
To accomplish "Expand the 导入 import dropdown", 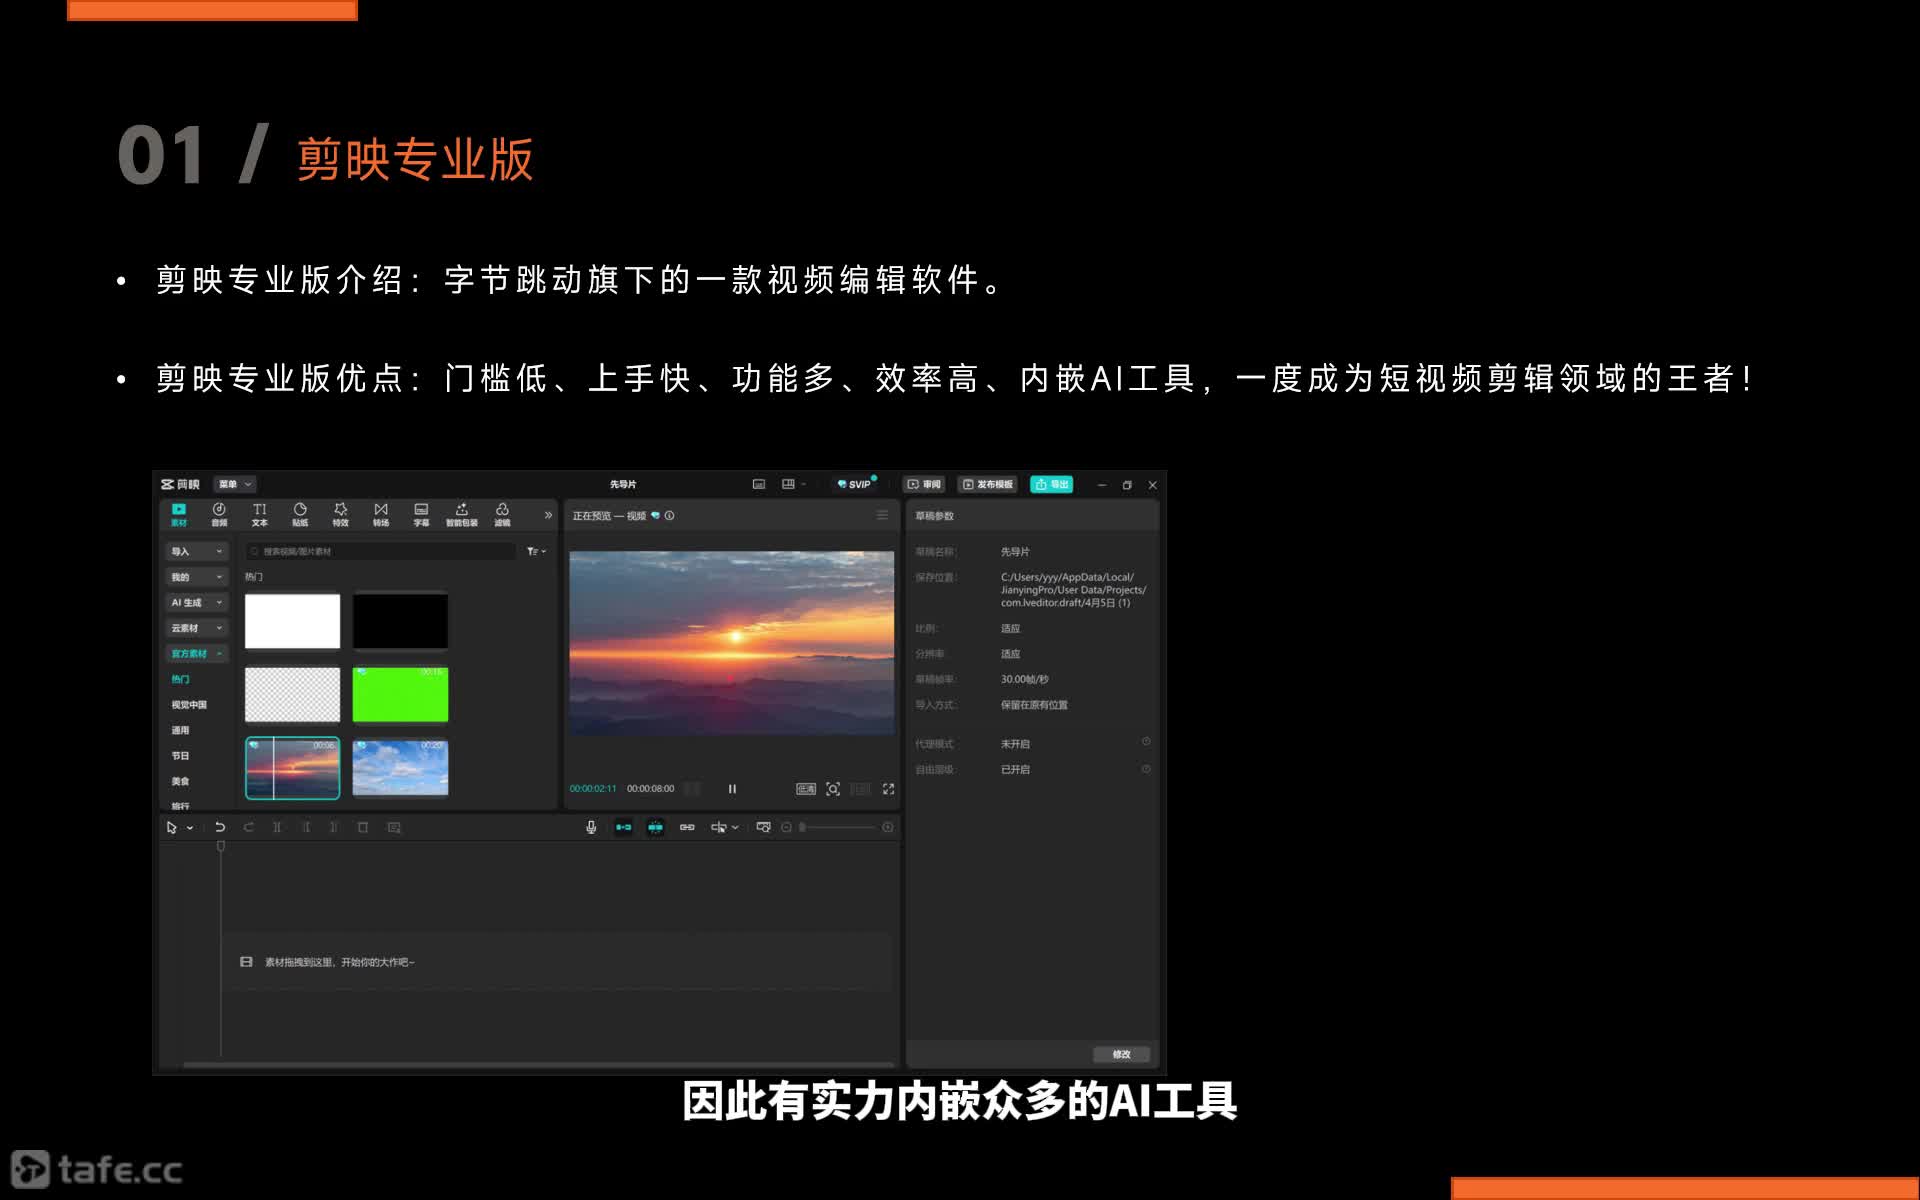I will click(x=197, y=551).
